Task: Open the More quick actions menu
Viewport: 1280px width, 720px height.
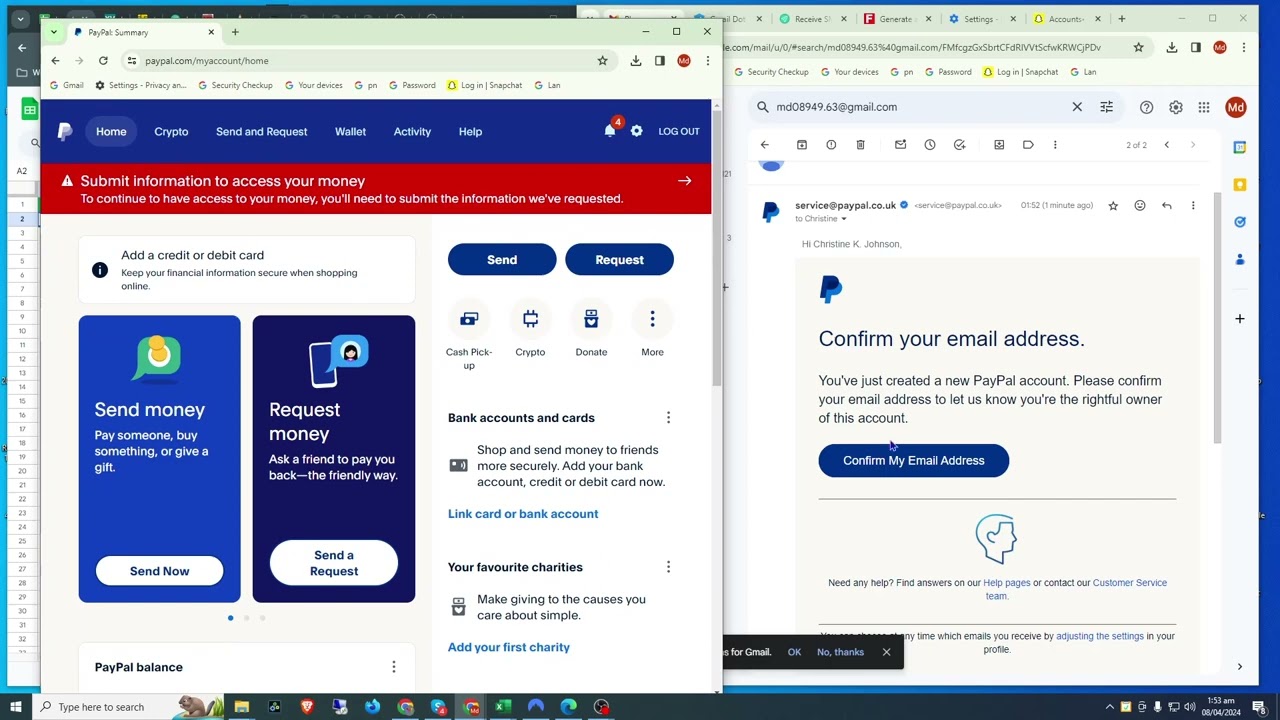Action: coord(652,319)
